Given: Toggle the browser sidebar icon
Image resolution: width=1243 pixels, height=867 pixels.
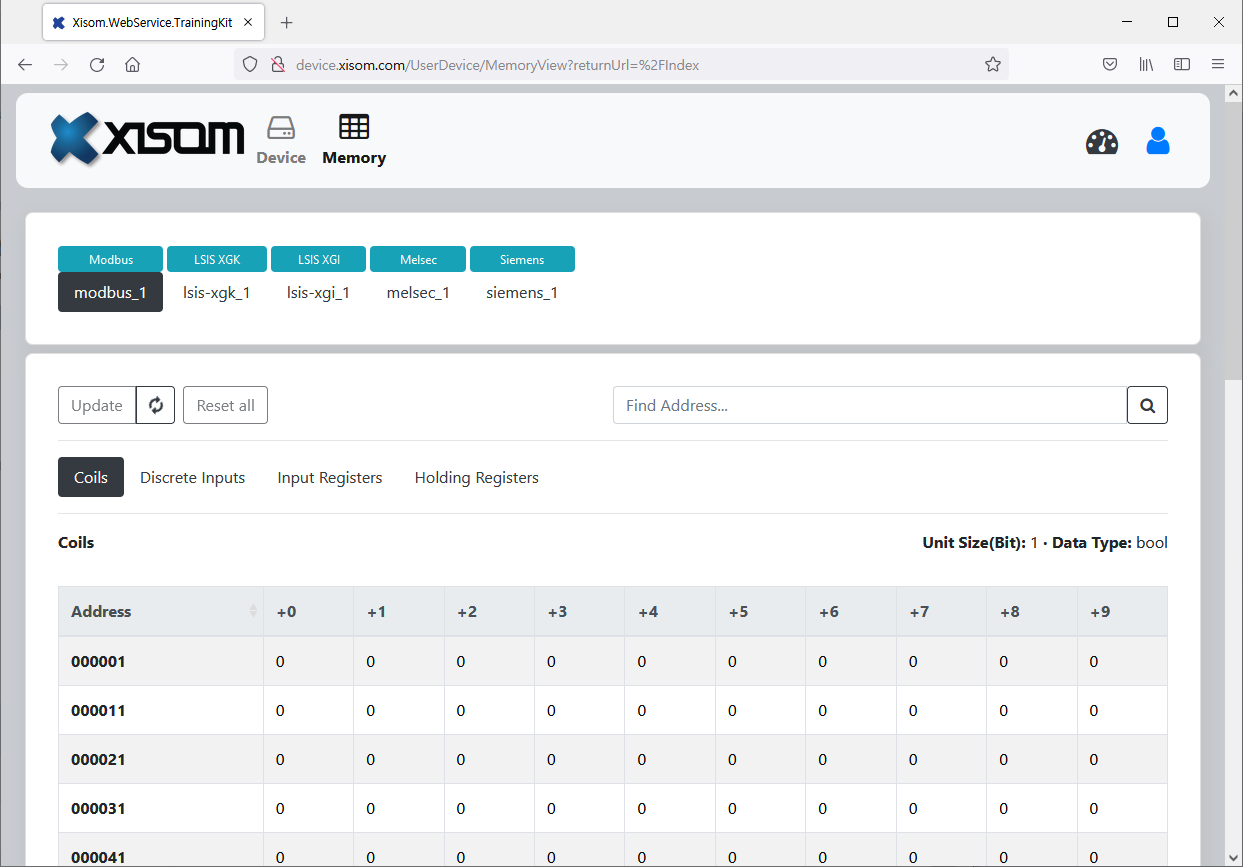Looking at the screenshot, I should [x=1182, y=64].
